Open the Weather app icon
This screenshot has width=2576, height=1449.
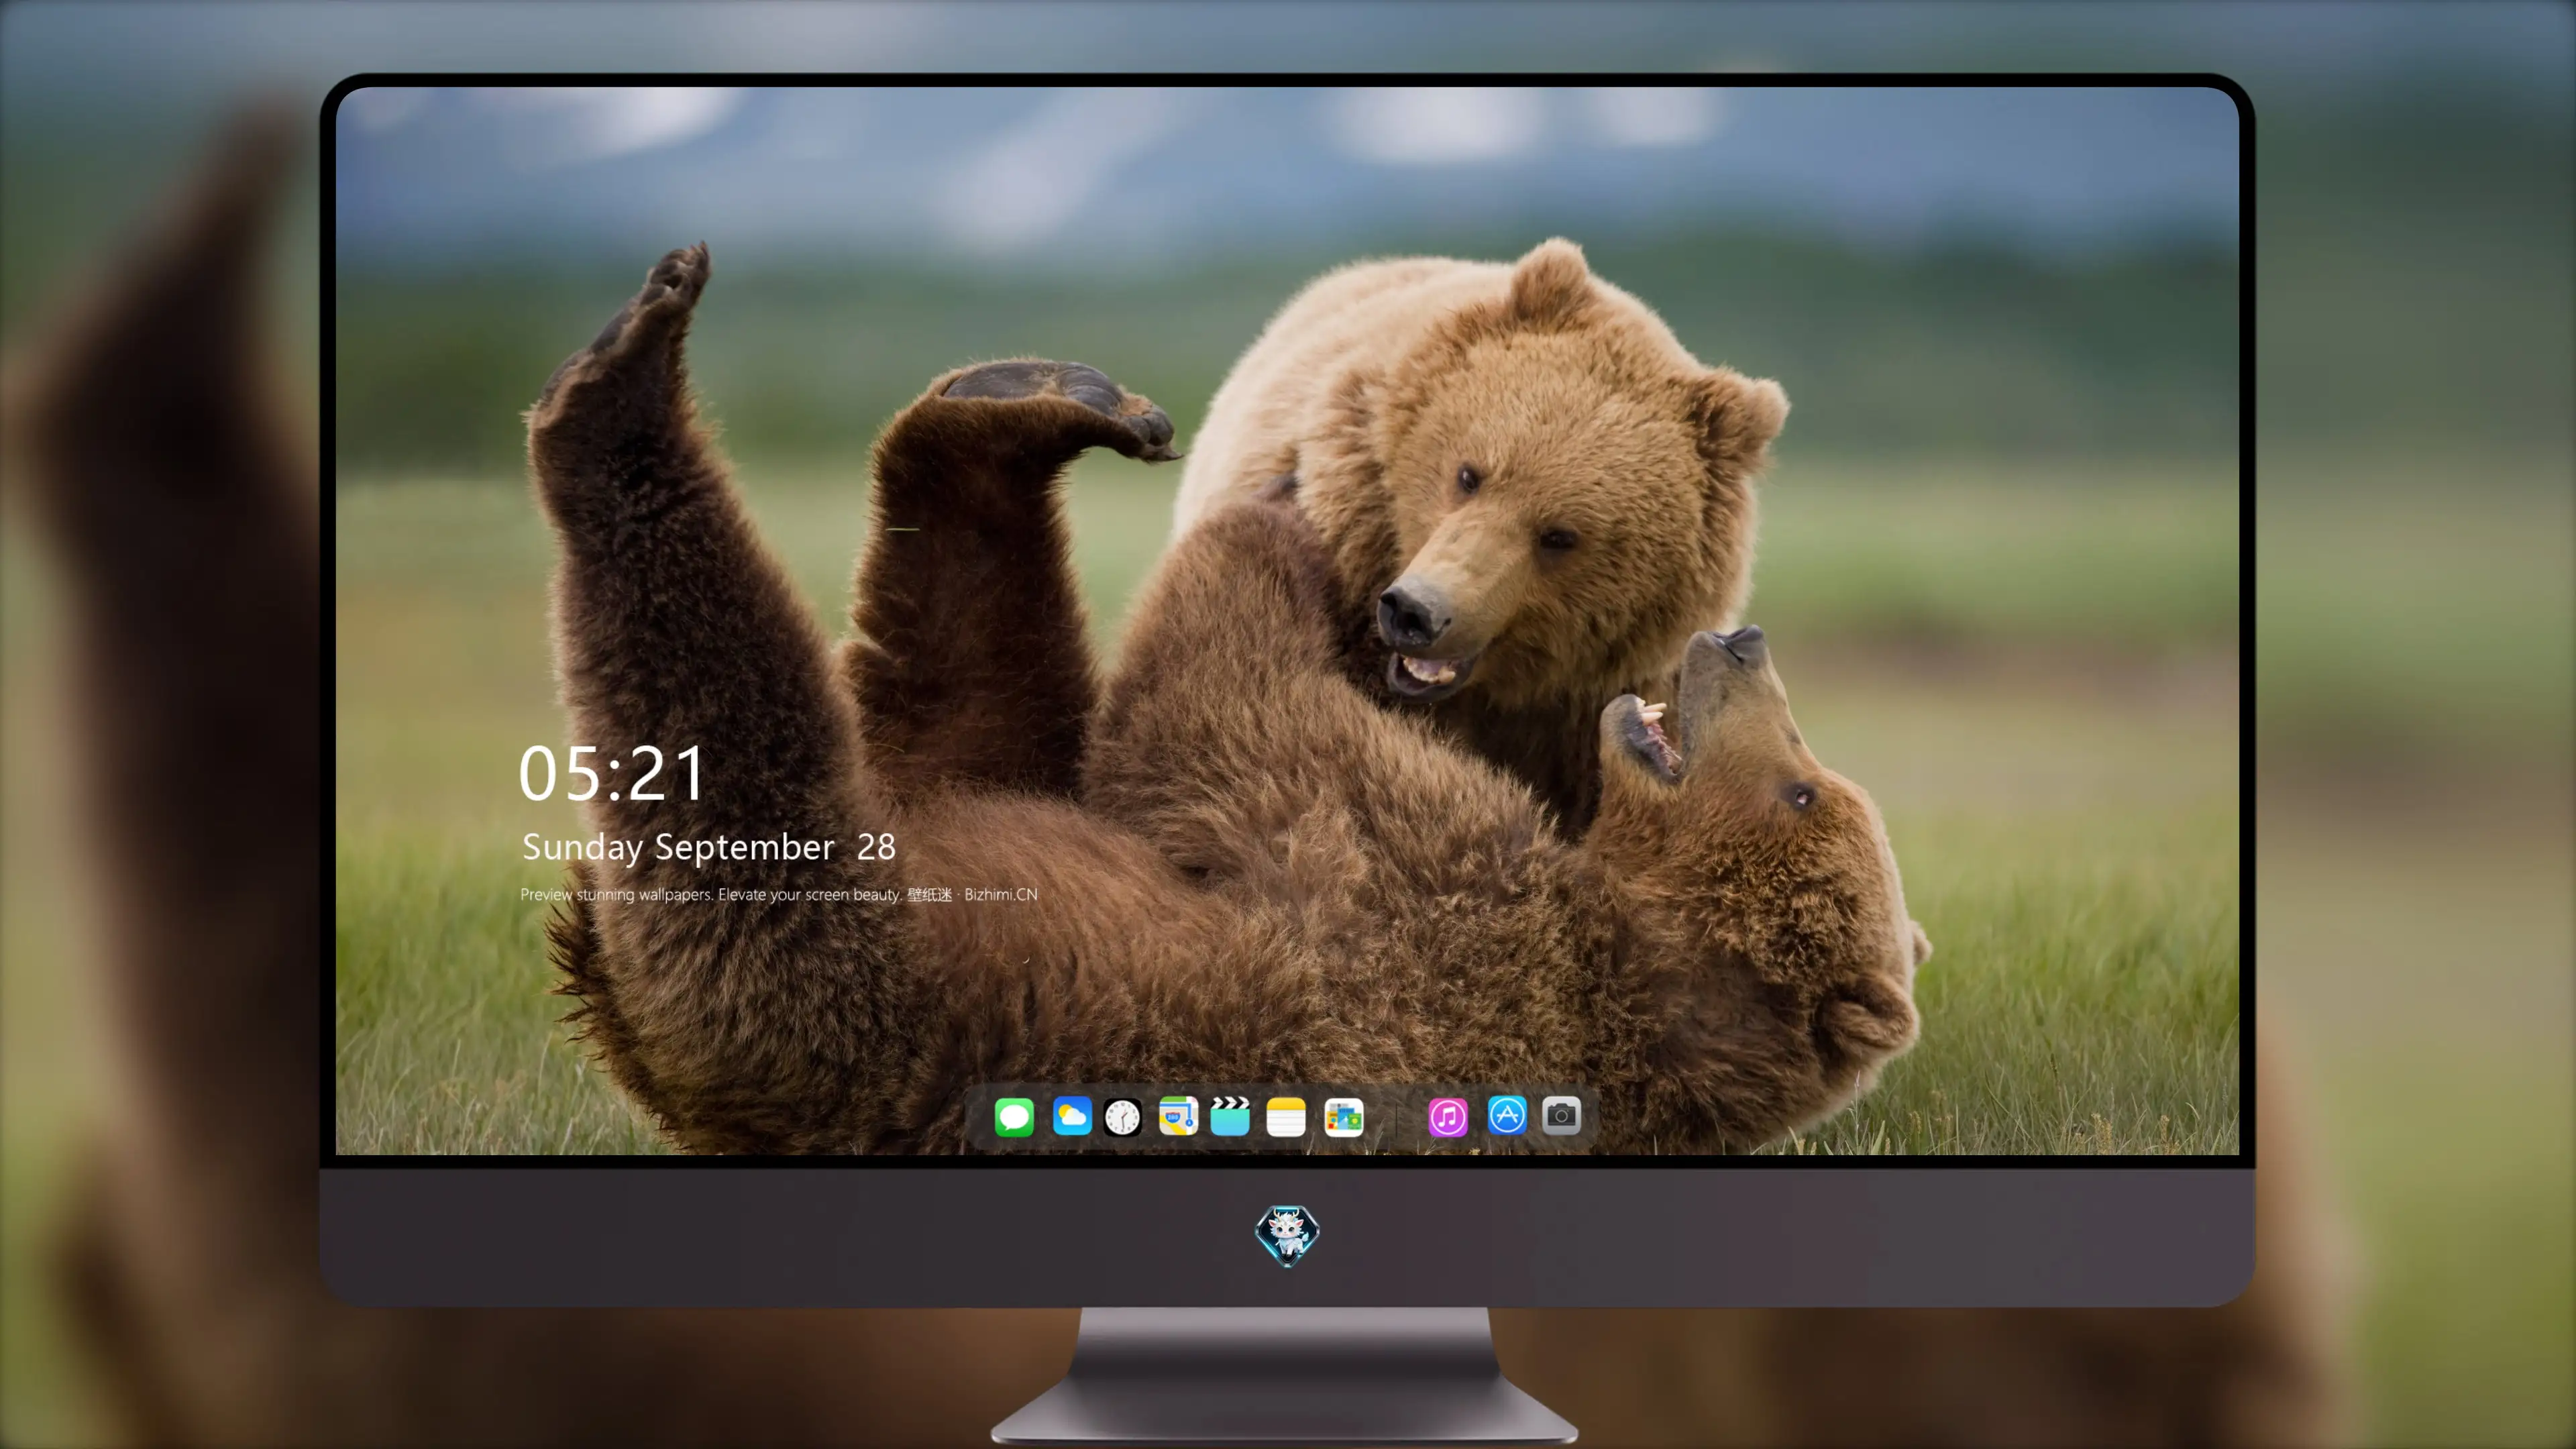coord(1071,1116)
